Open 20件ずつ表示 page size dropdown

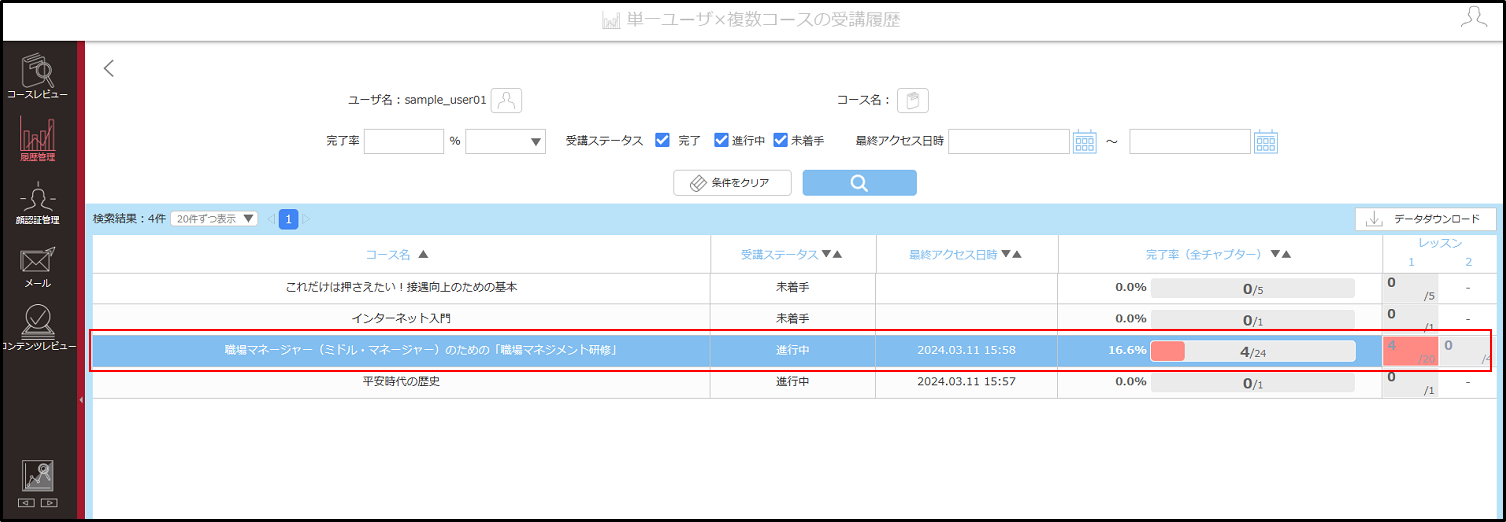click(x=214, y=218)
